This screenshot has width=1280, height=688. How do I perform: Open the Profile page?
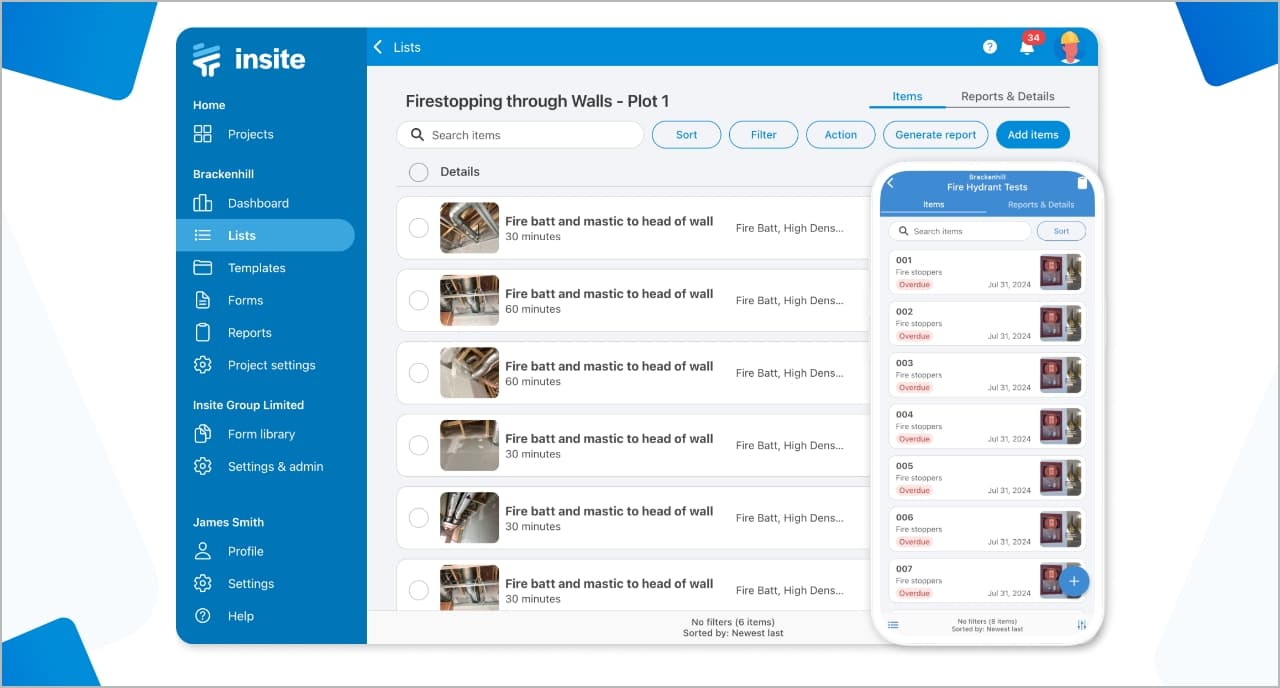point(228,551)
